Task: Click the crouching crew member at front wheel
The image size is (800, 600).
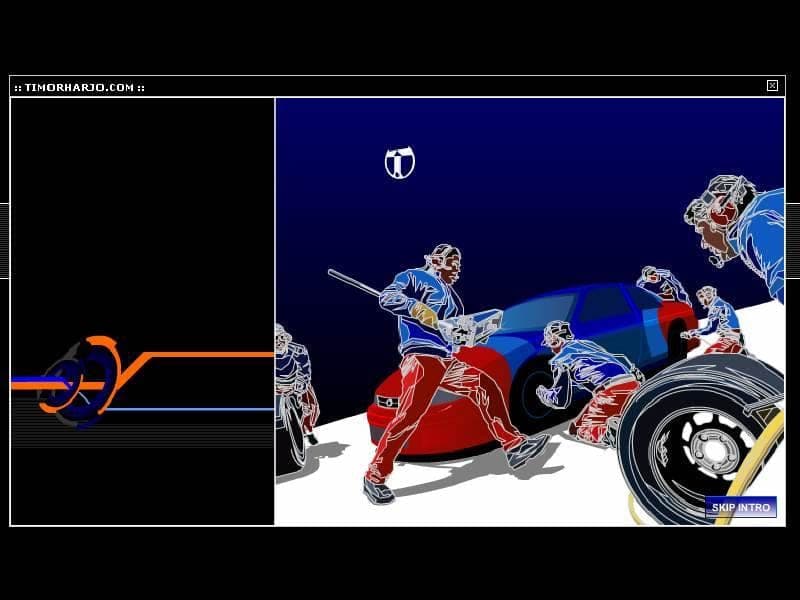Action: 587,380
